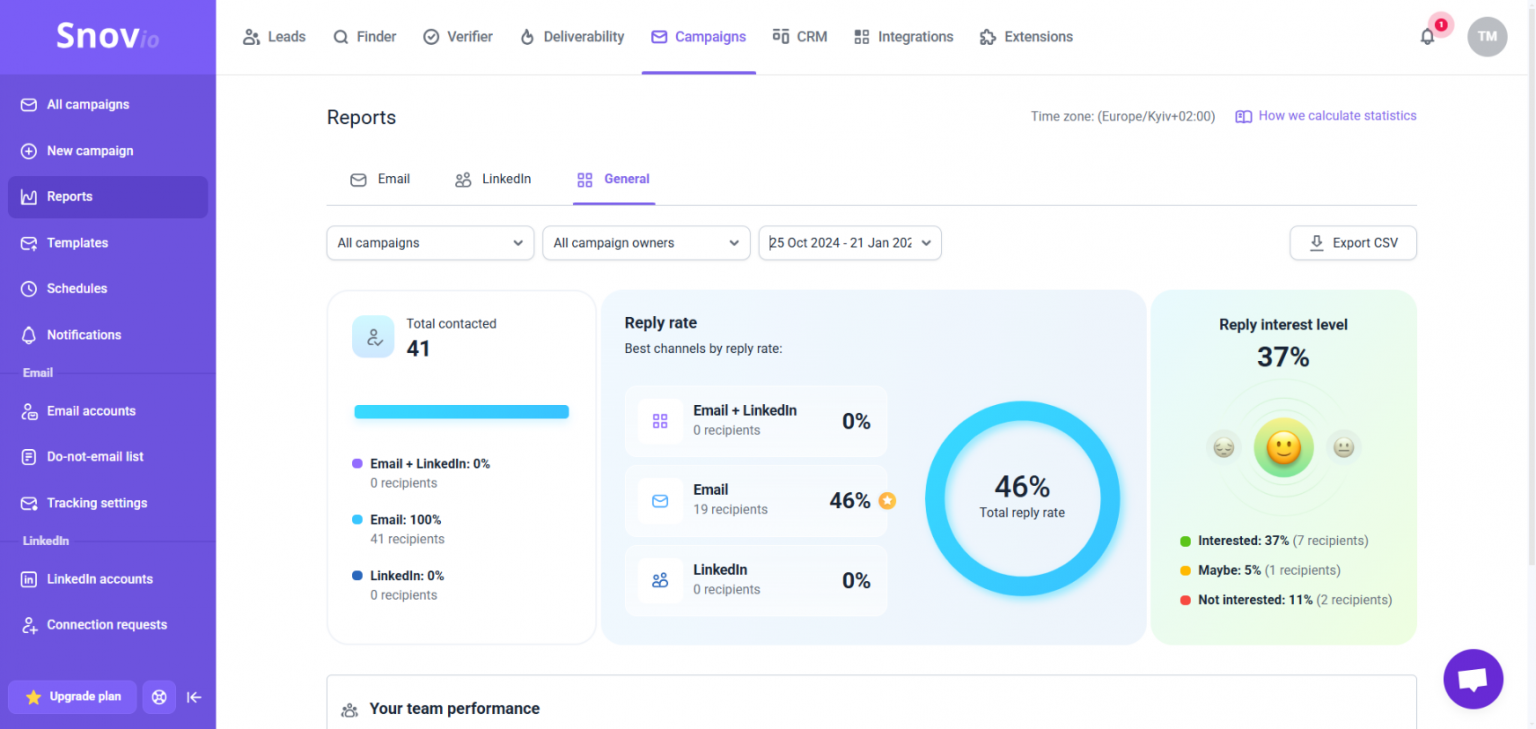Switch to the LinkedIn reports tab
The height and width of the screenshot is (729, 1536).
click(493, 179)
